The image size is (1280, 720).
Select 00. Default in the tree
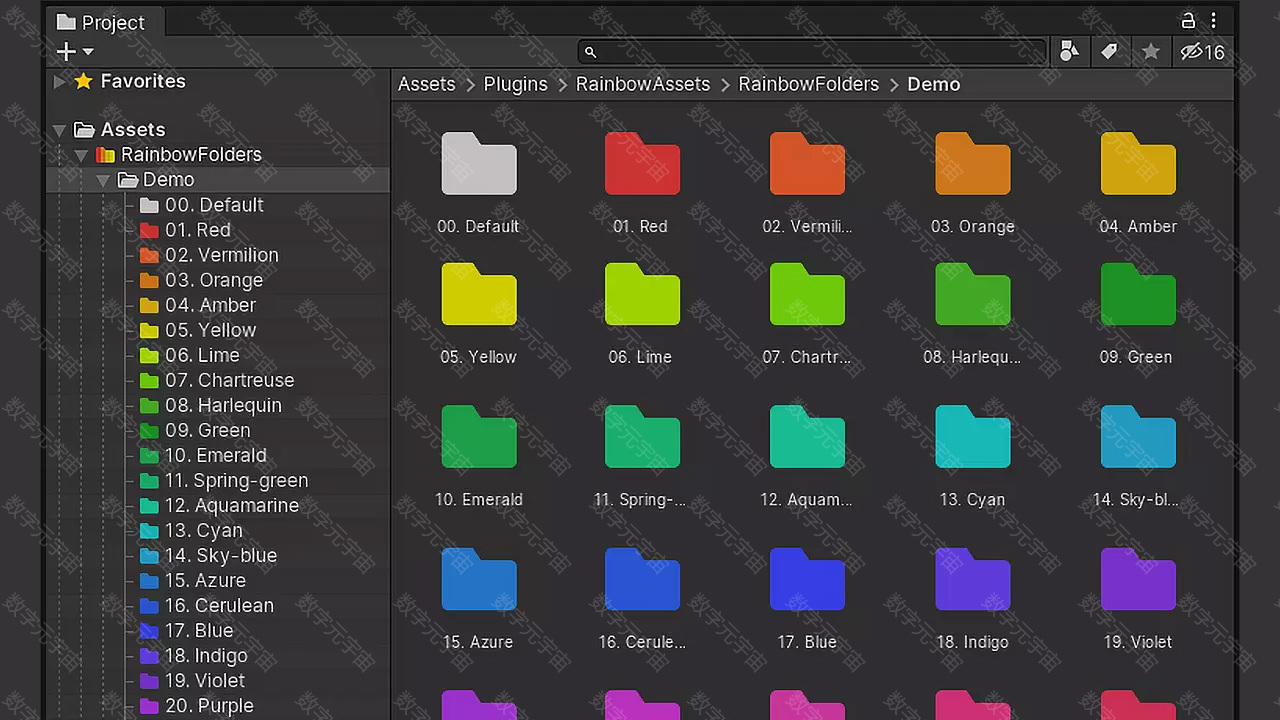pyautogui.click(x=214, y=205)
